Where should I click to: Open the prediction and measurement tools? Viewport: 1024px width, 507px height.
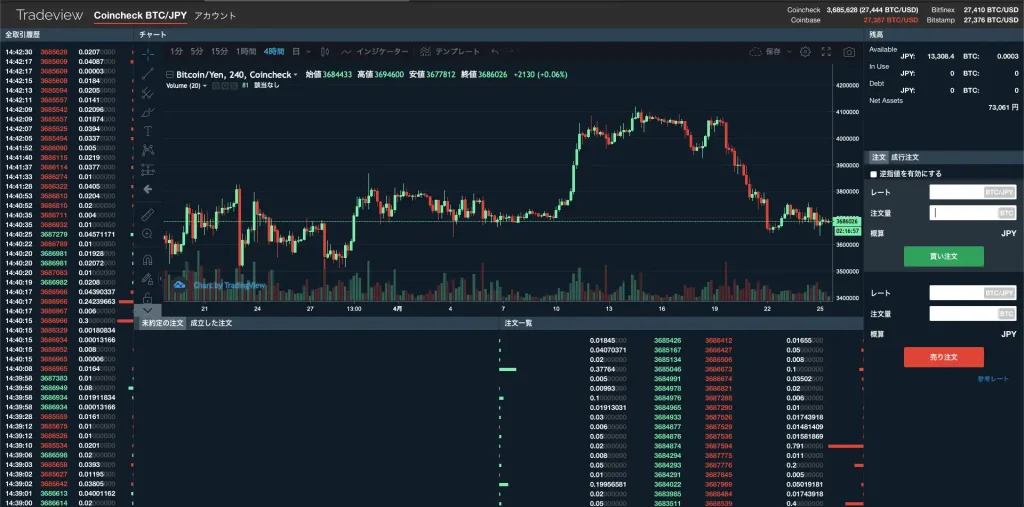148,169
